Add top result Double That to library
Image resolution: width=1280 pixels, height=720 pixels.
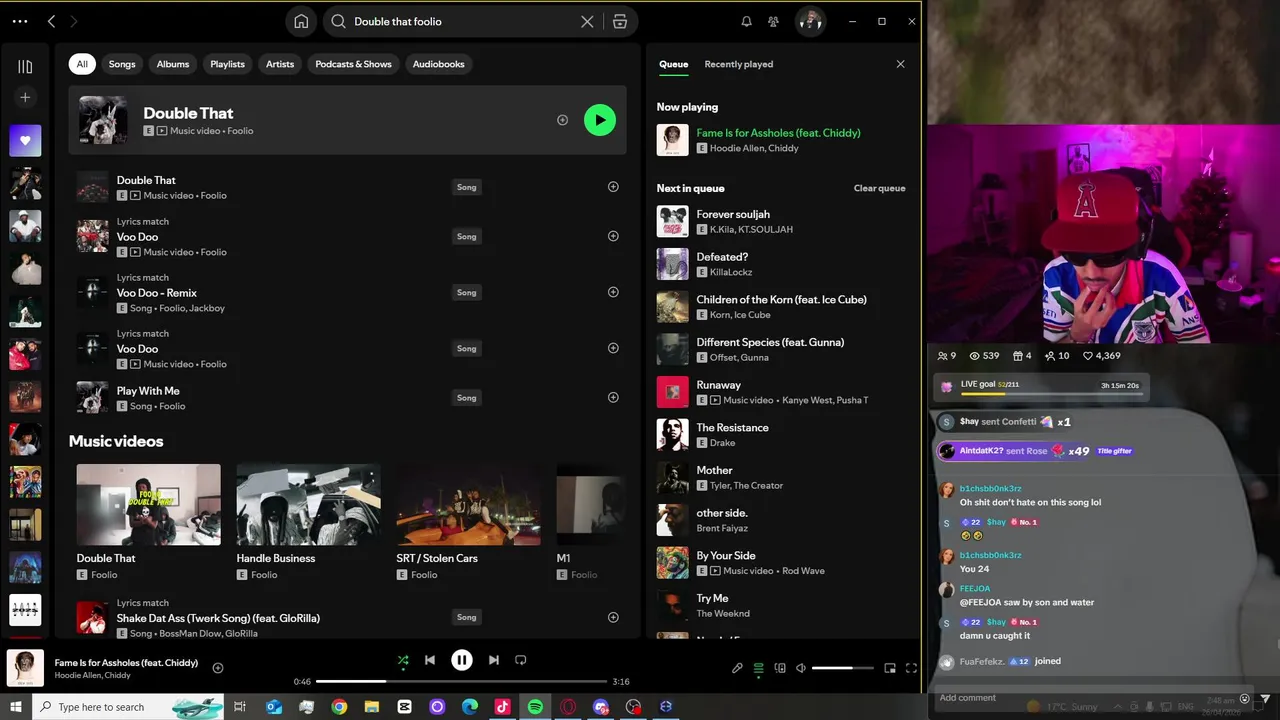[x=562, y=120]
